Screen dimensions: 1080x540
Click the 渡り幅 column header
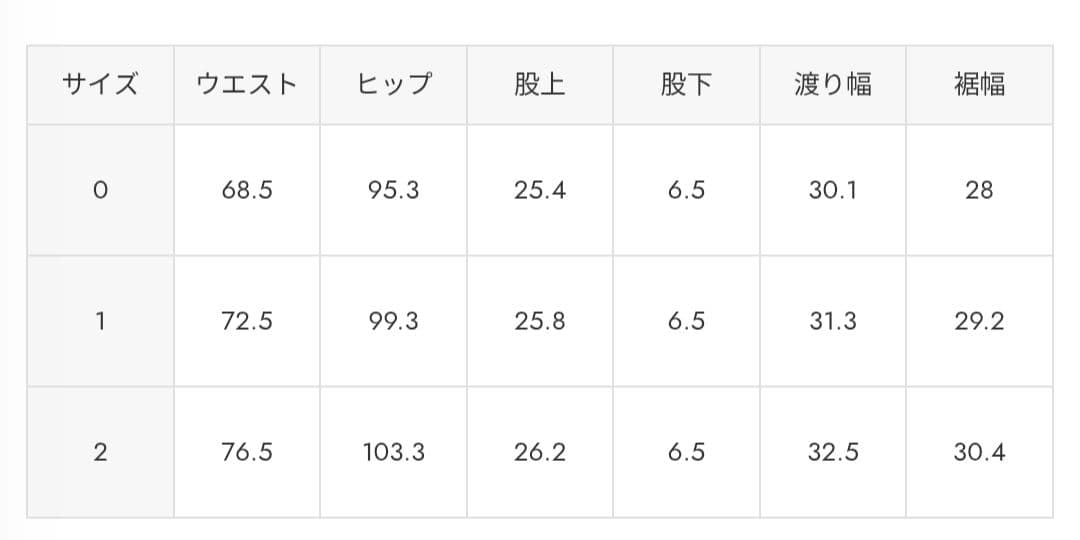click(833, 85)
